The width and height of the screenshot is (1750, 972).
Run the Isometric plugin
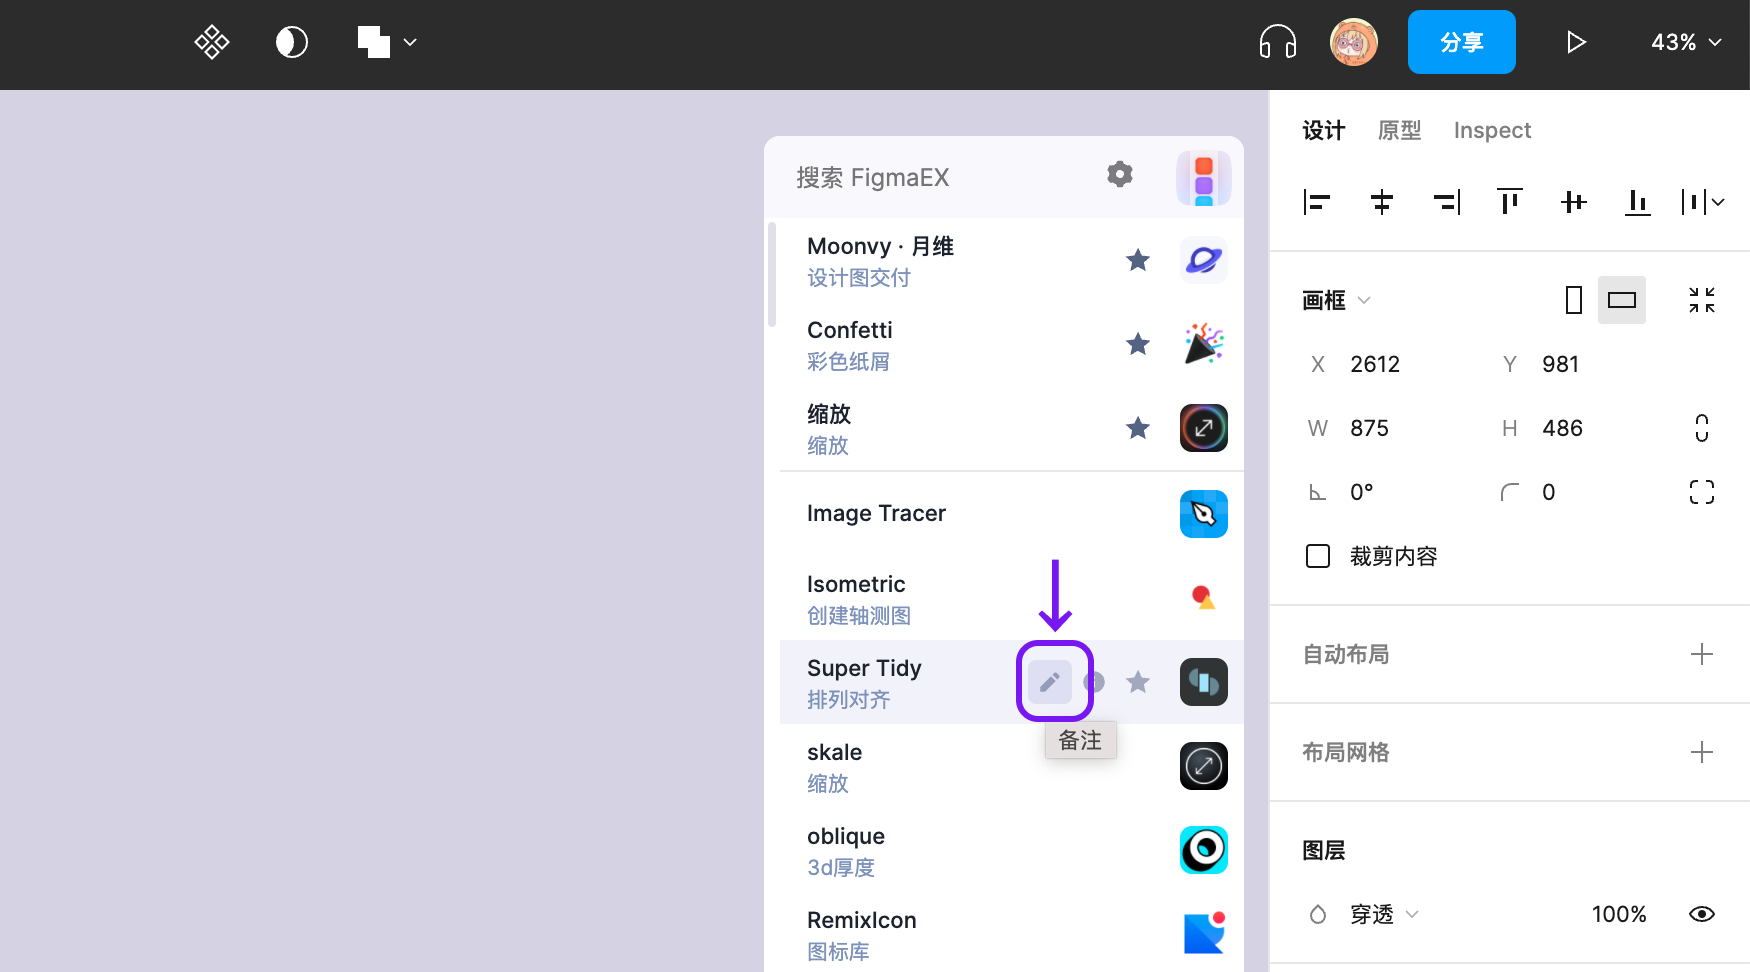tap(1011, 598)
